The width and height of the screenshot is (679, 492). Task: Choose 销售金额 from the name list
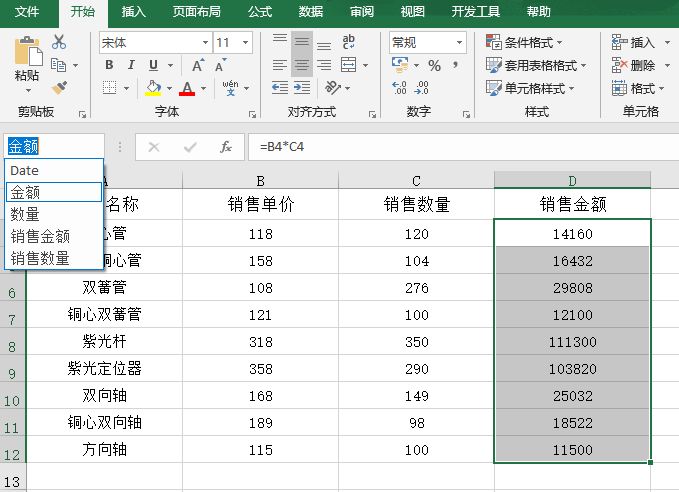coord(40,236)
